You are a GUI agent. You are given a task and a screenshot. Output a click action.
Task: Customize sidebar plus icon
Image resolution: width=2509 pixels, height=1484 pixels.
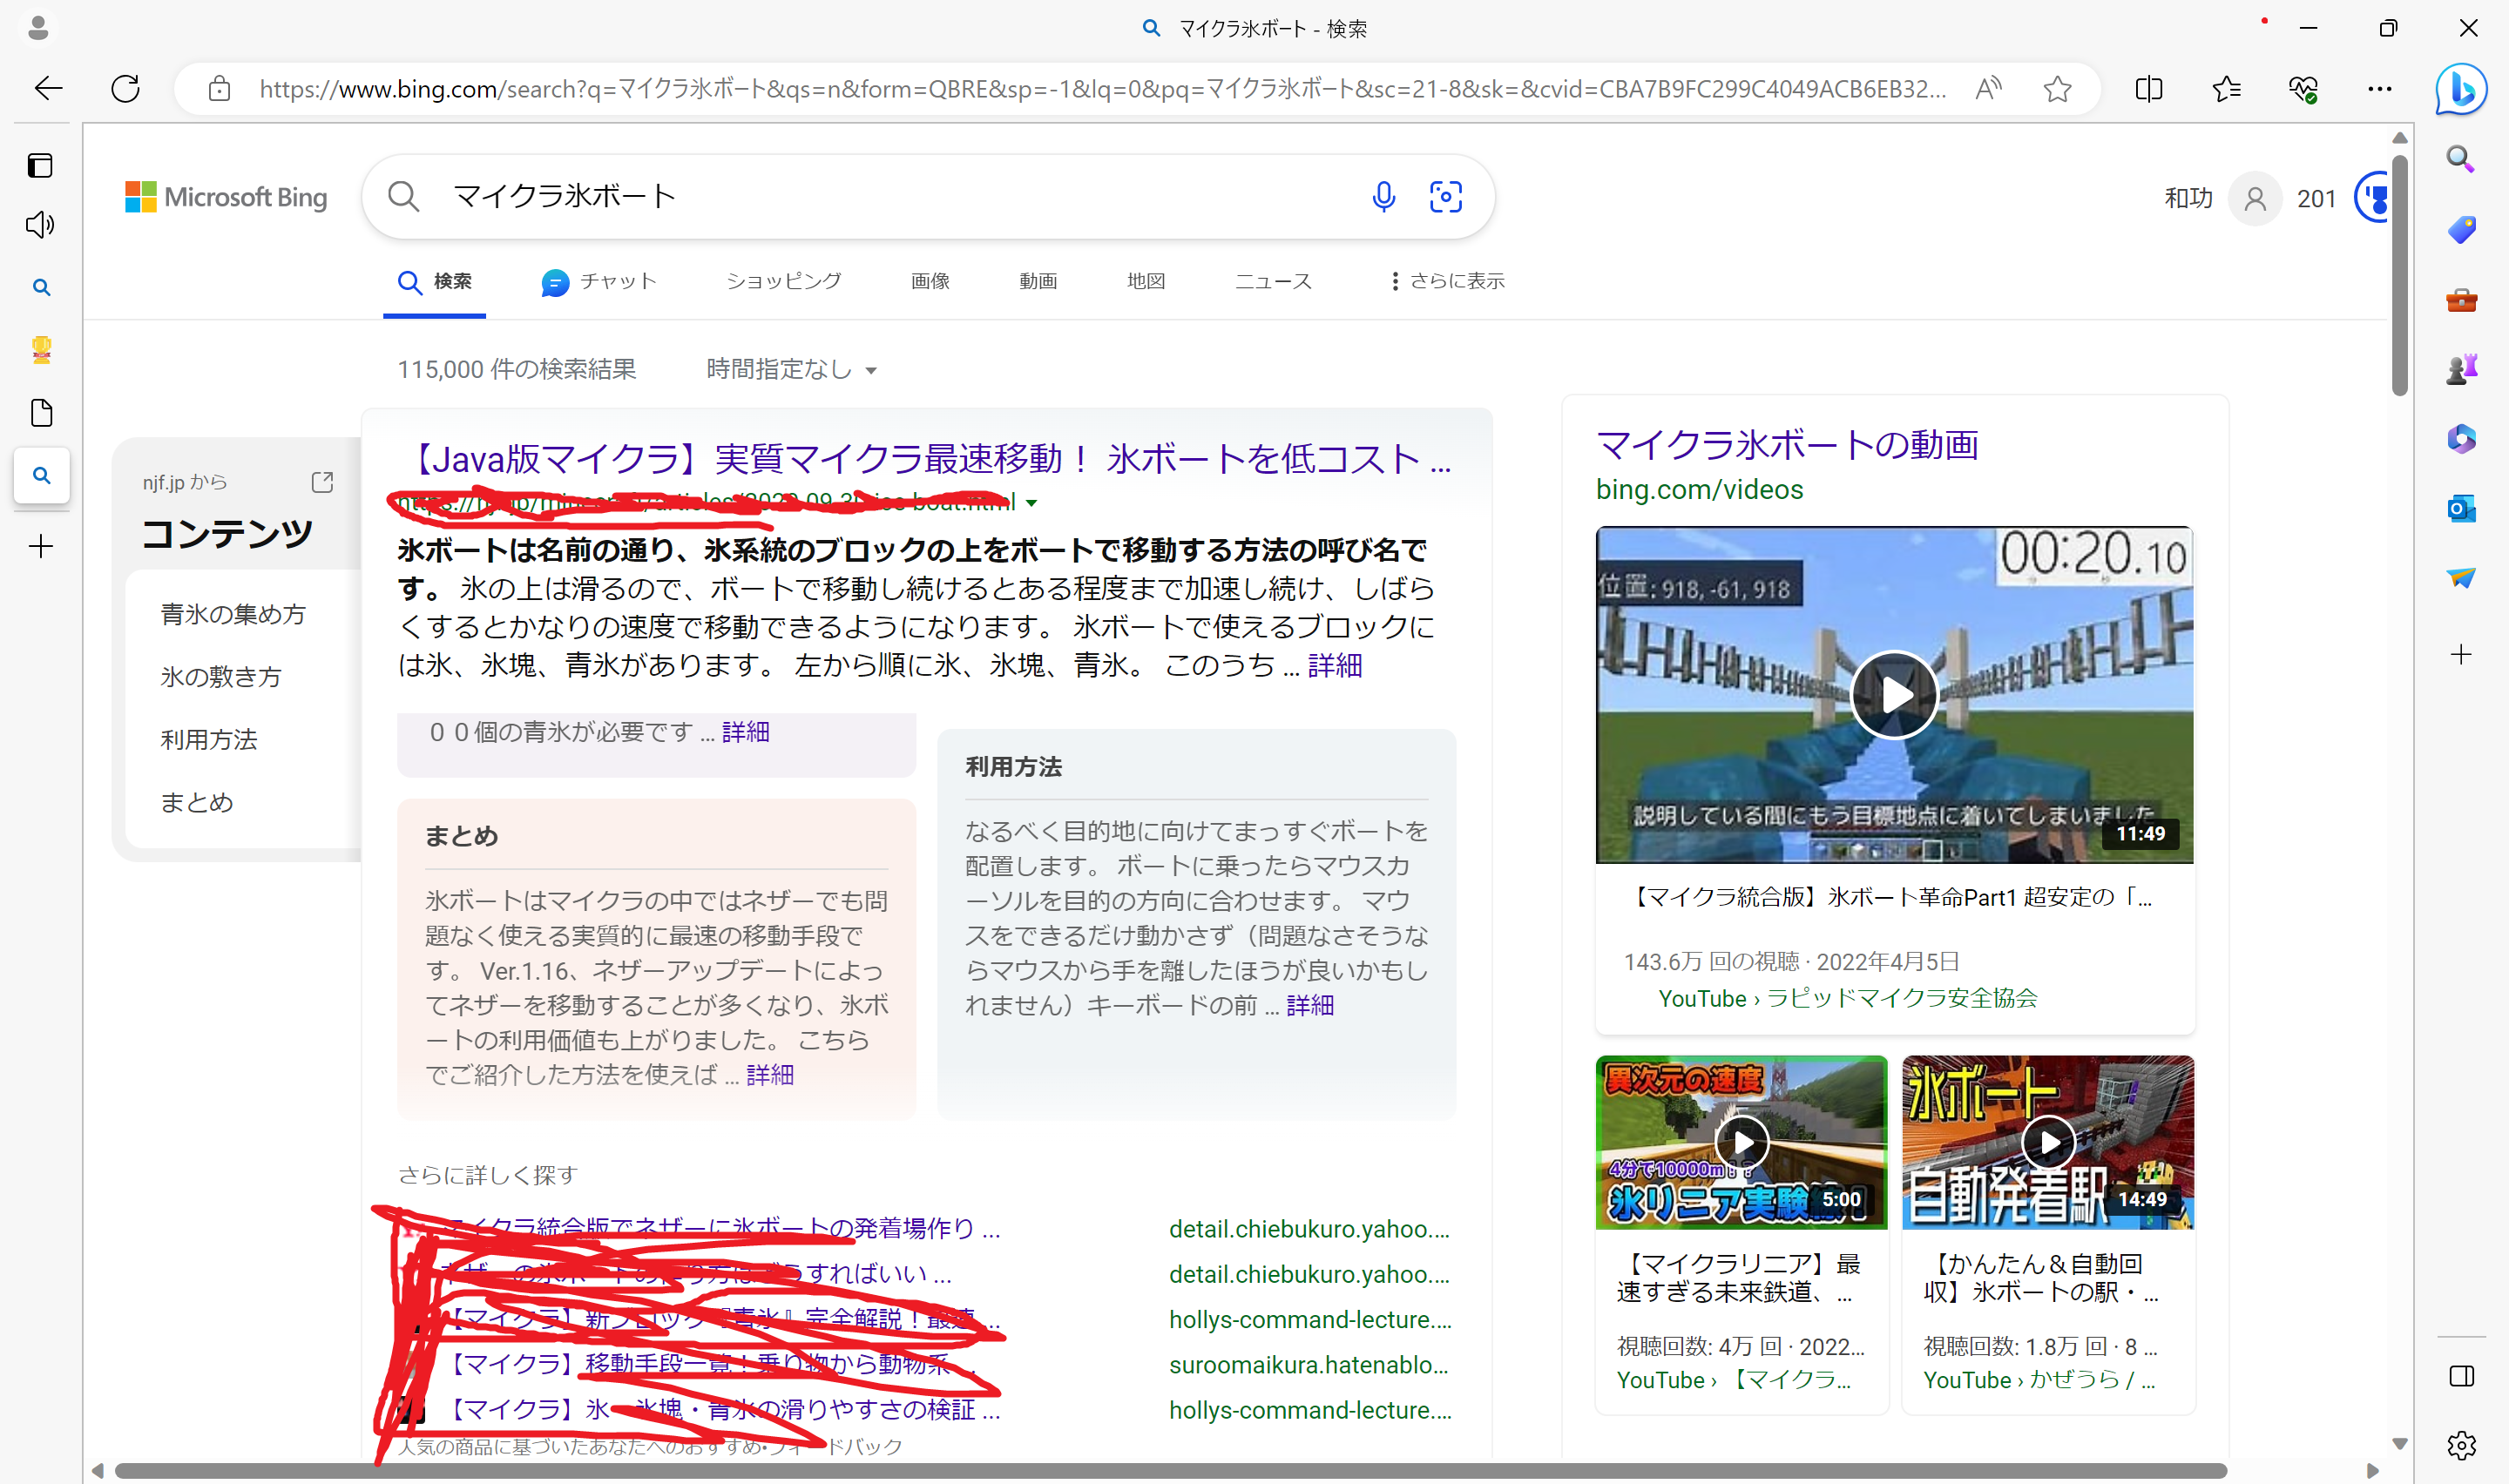[x=2460, y=655]
